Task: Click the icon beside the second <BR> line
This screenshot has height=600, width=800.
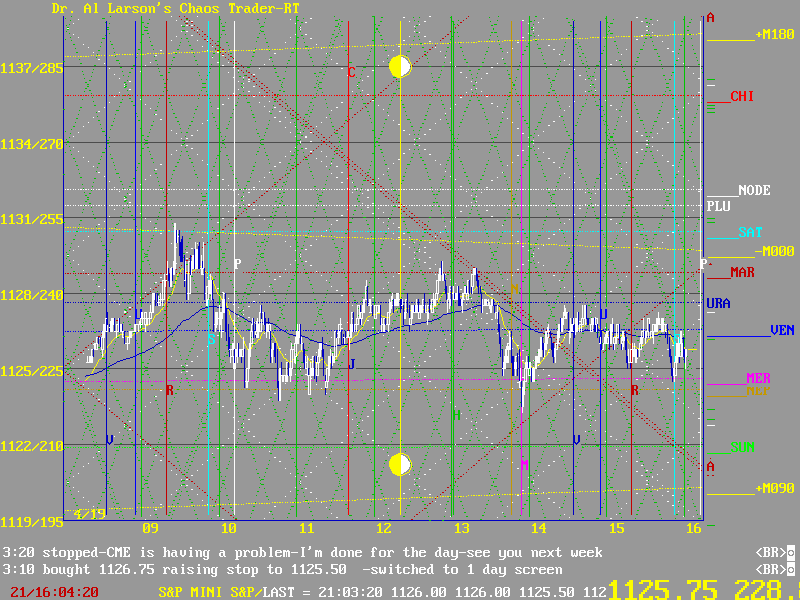Action: 790,570
